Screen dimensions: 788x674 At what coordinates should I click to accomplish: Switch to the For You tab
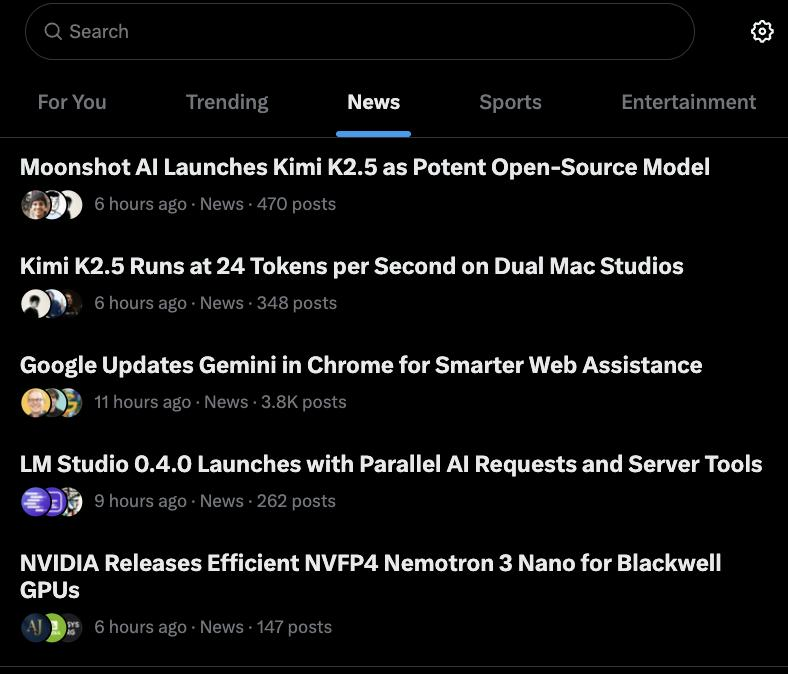click(72, 102)
